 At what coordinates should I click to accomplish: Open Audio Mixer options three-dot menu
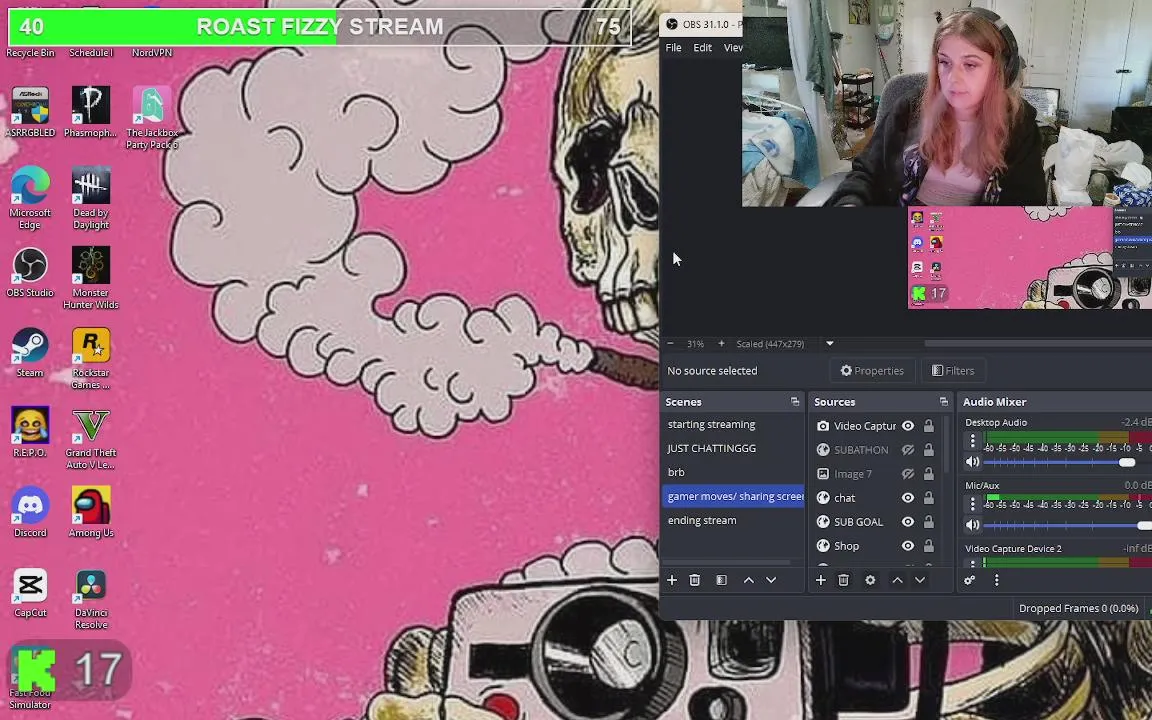pos(996,580)
